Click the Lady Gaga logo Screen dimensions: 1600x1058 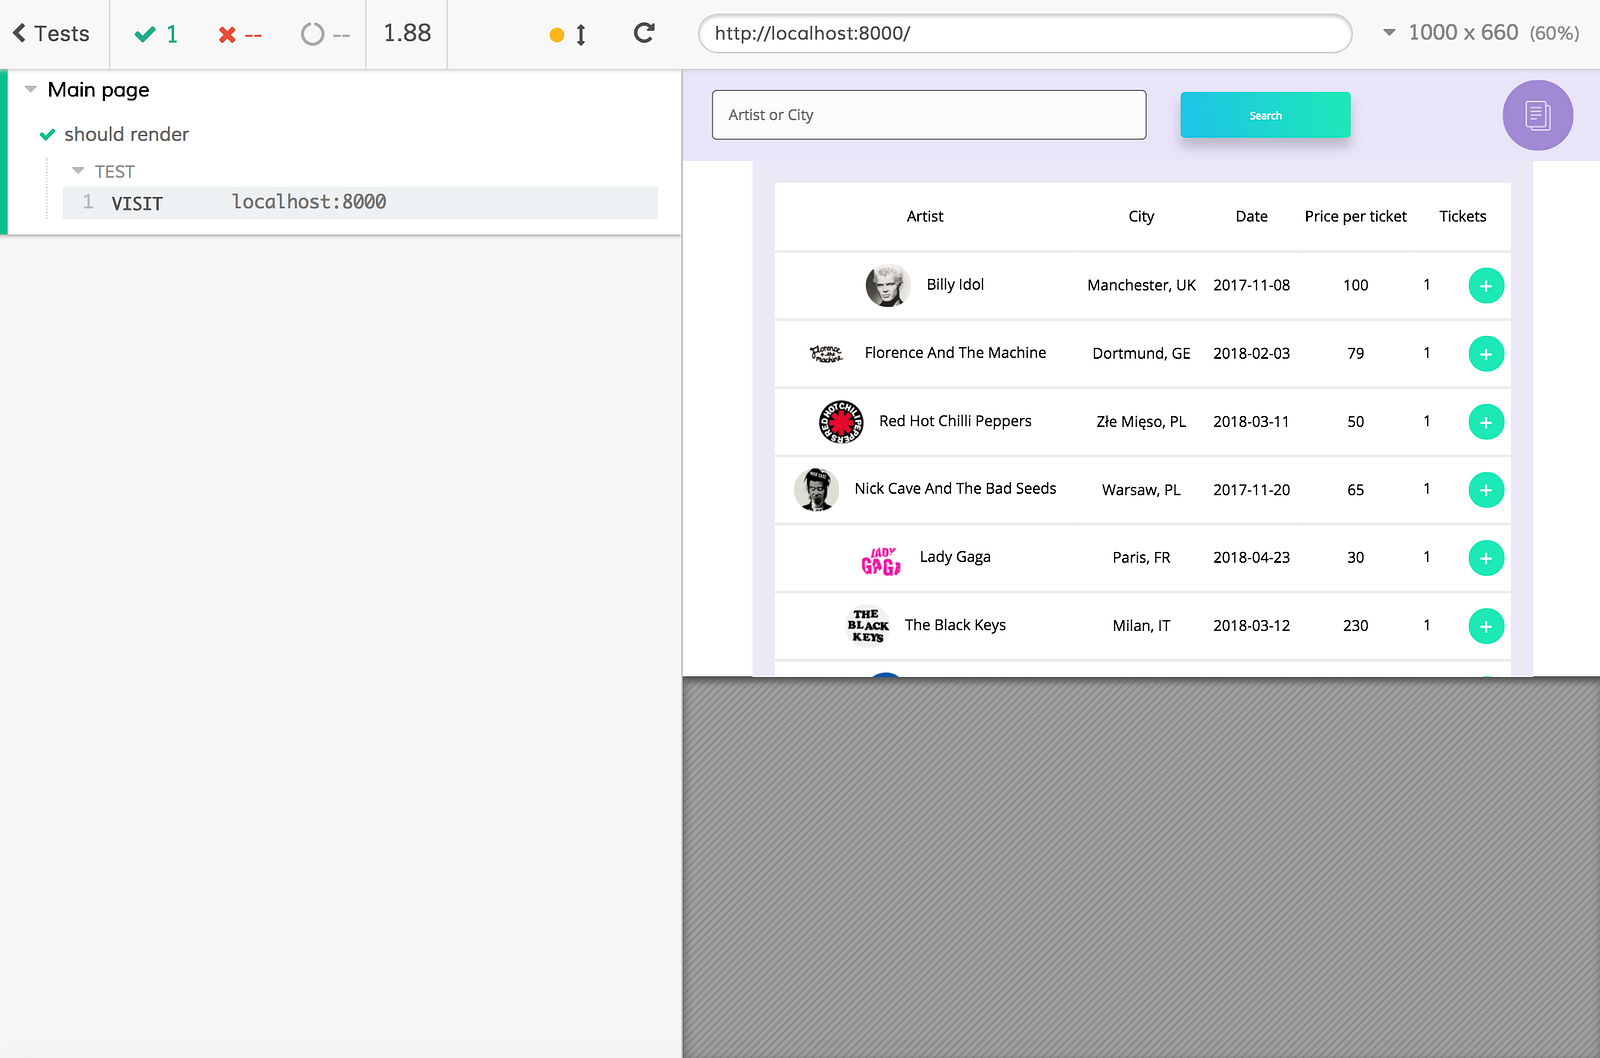[881, 560]
